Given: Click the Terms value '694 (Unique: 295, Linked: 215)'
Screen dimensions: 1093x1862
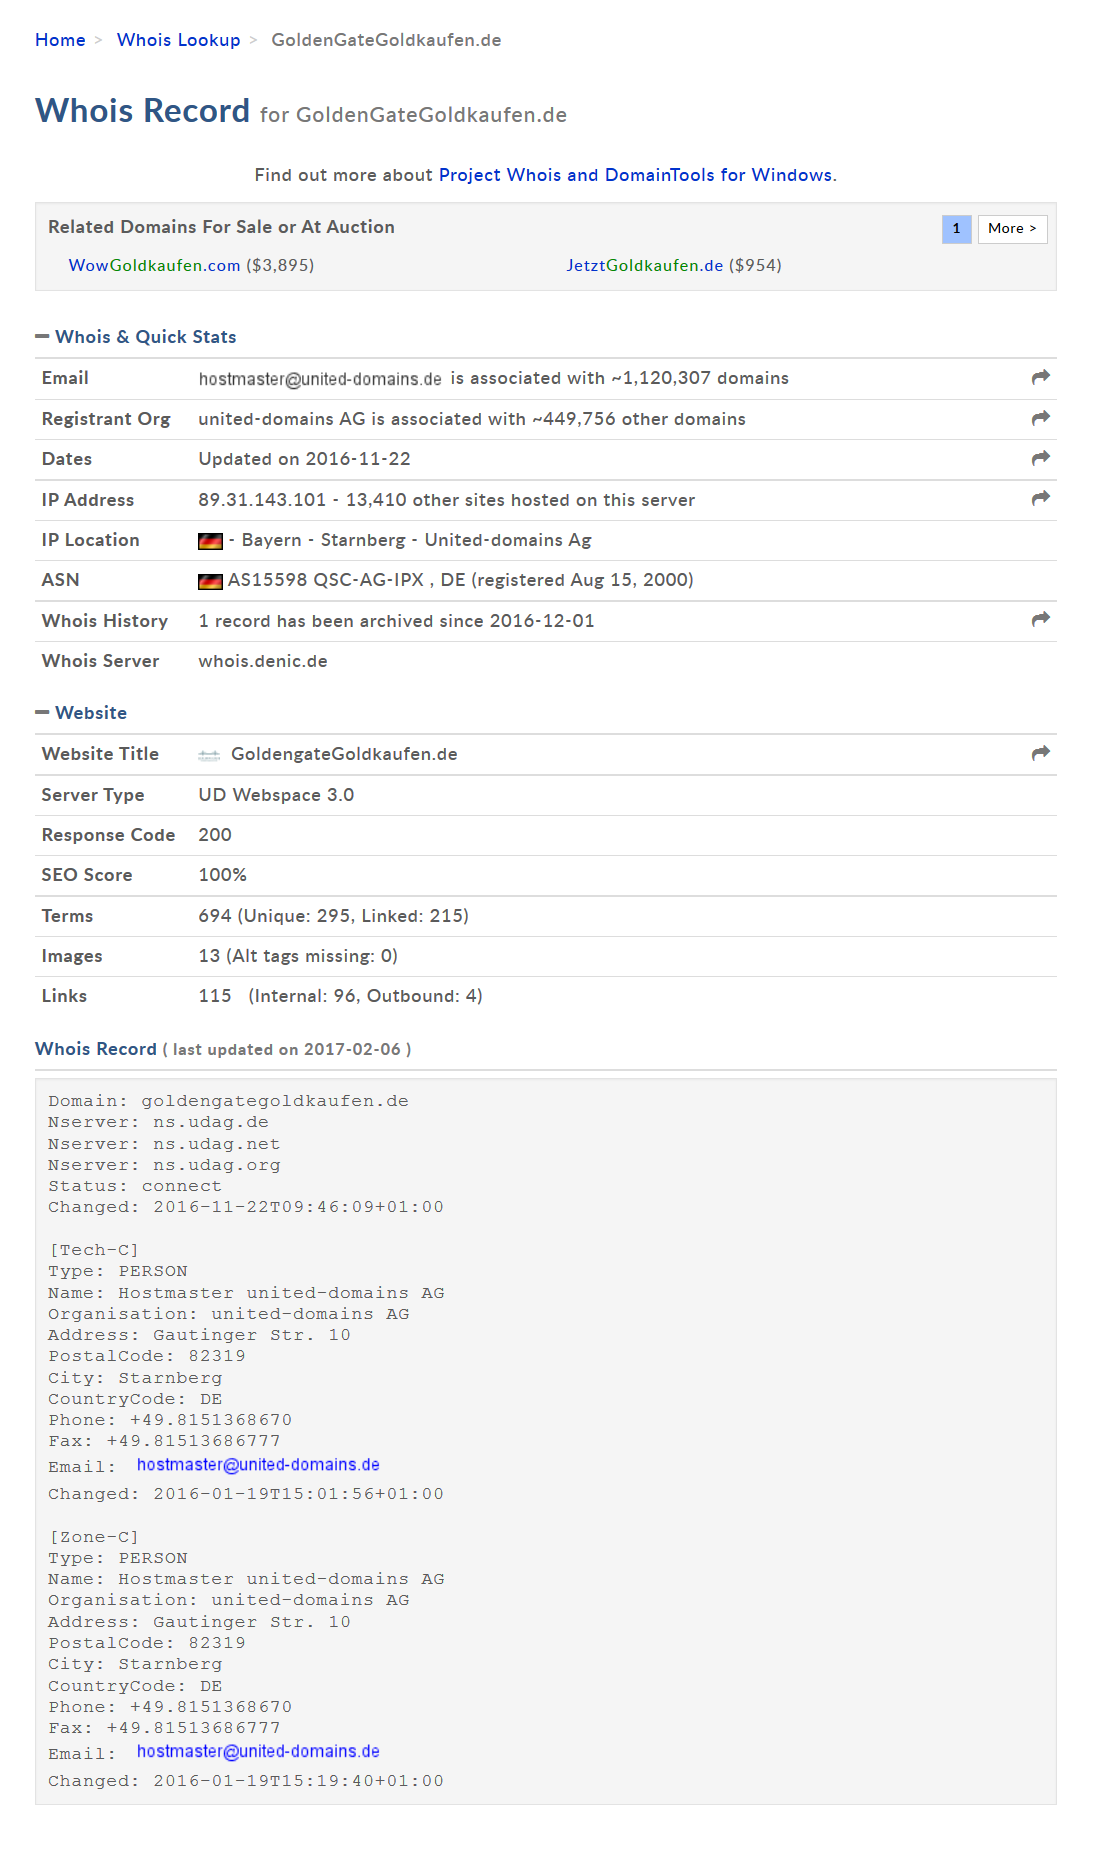Looking at the screenshot, I should [x=333, y=916].
